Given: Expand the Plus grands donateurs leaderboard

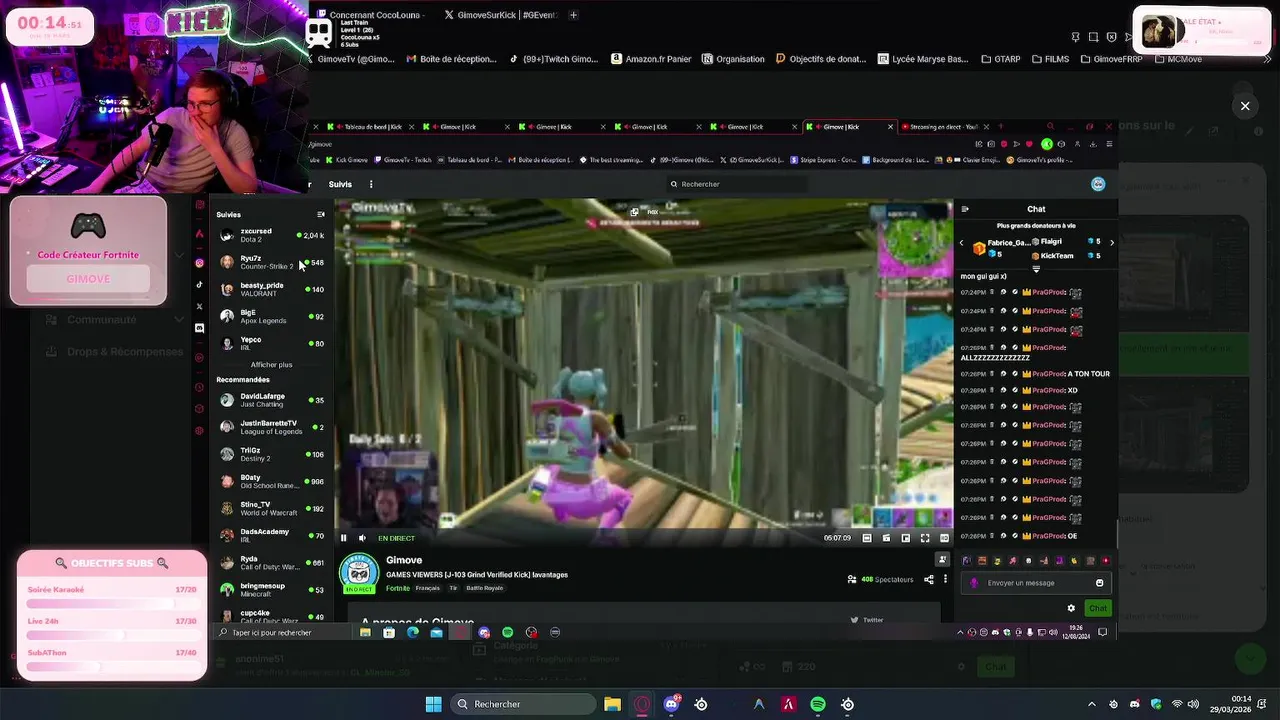Looking at the screenshot, I should click(1036, 268).
